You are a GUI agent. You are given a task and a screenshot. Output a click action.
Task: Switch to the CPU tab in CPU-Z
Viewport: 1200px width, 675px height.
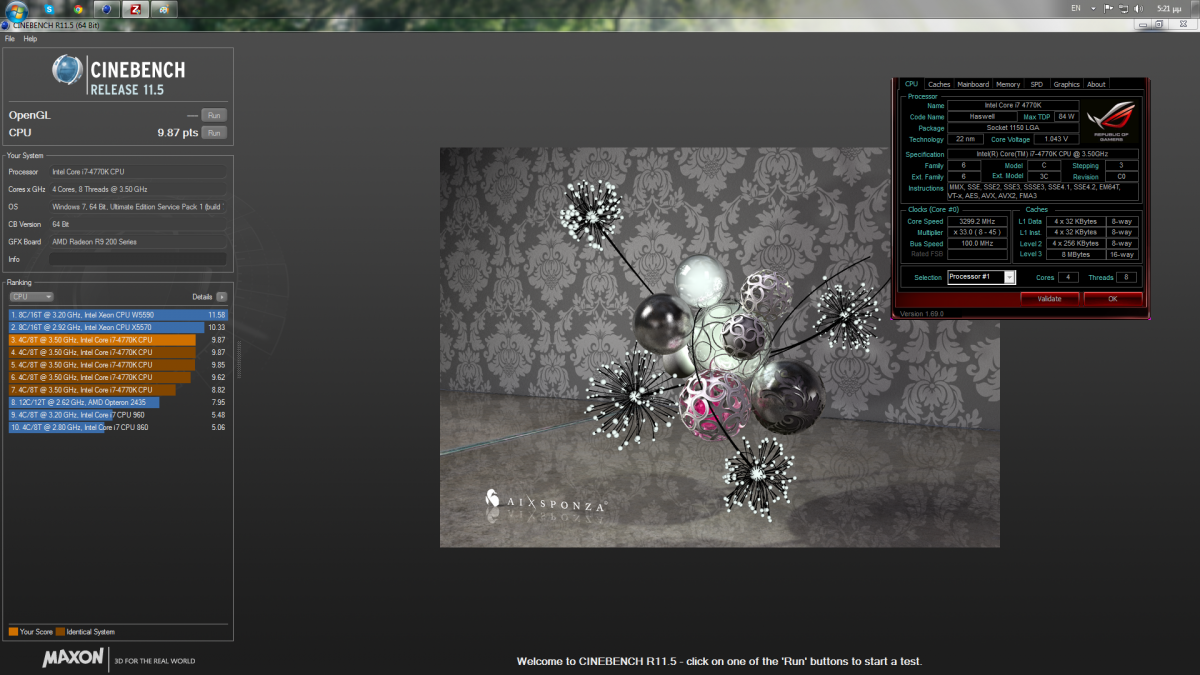(x=911, y=84)
